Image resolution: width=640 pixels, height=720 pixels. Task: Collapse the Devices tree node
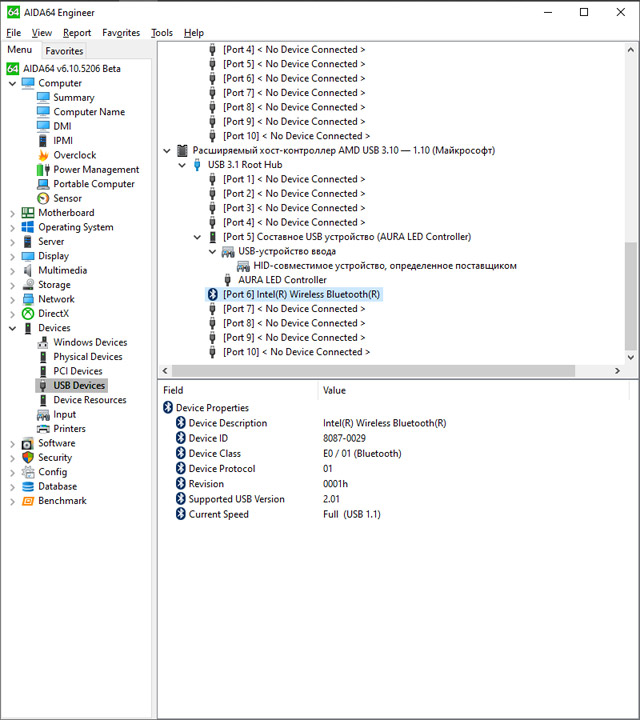click(x=12, y=328)
